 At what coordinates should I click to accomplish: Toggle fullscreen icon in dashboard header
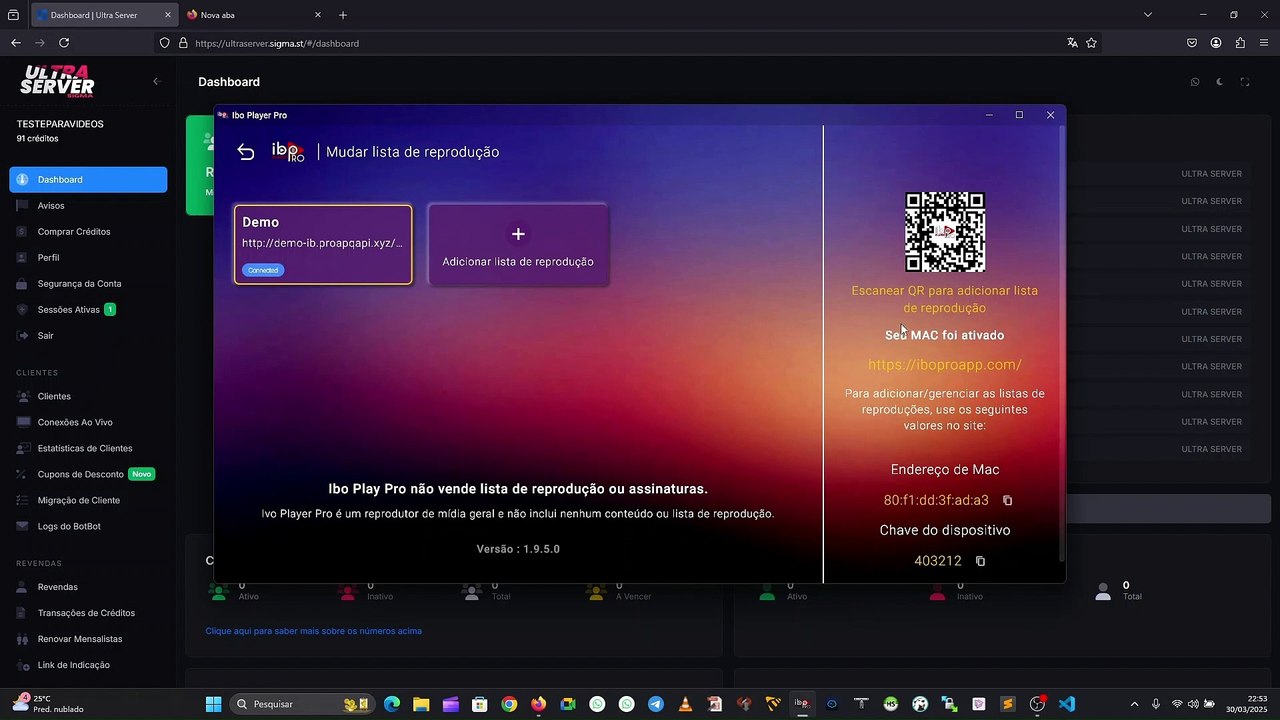coord(1245,82)
